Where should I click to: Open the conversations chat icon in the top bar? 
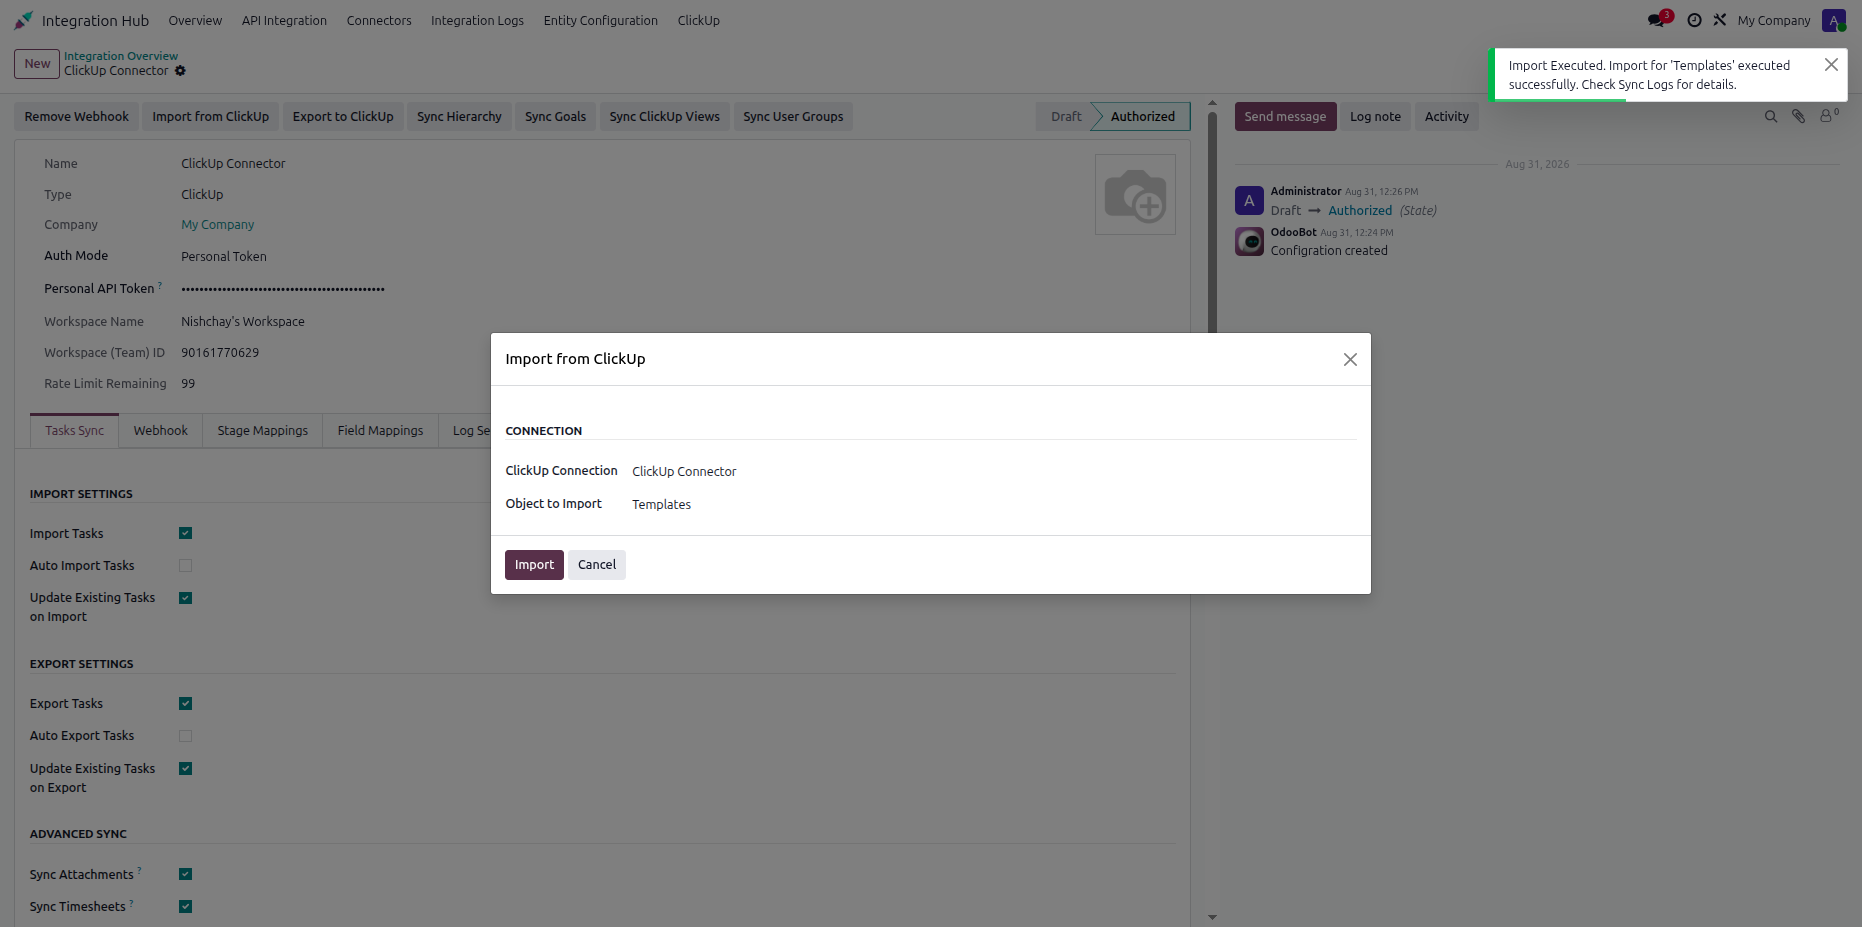(1656, 20)
